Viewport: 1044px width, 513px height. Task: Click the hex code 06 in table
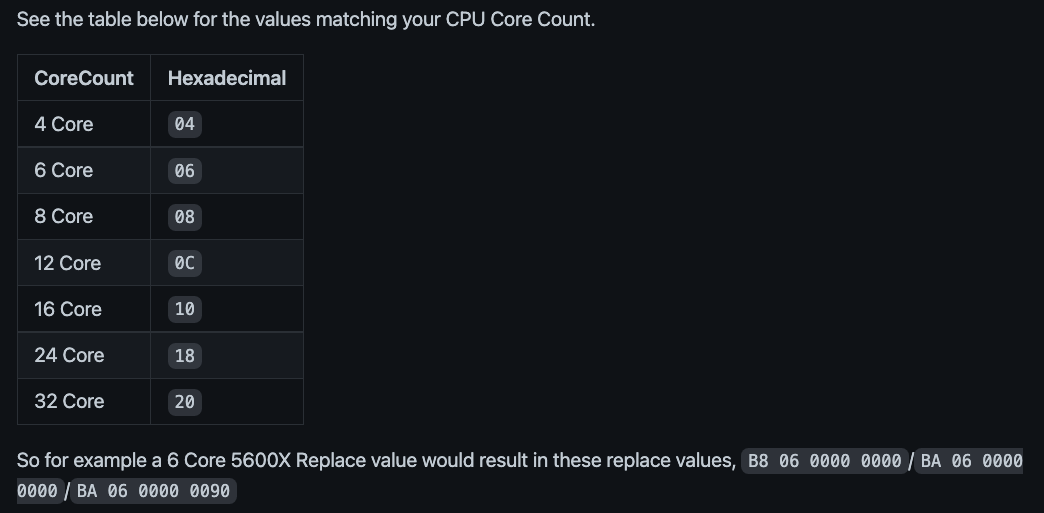click(x=185, y=171)
